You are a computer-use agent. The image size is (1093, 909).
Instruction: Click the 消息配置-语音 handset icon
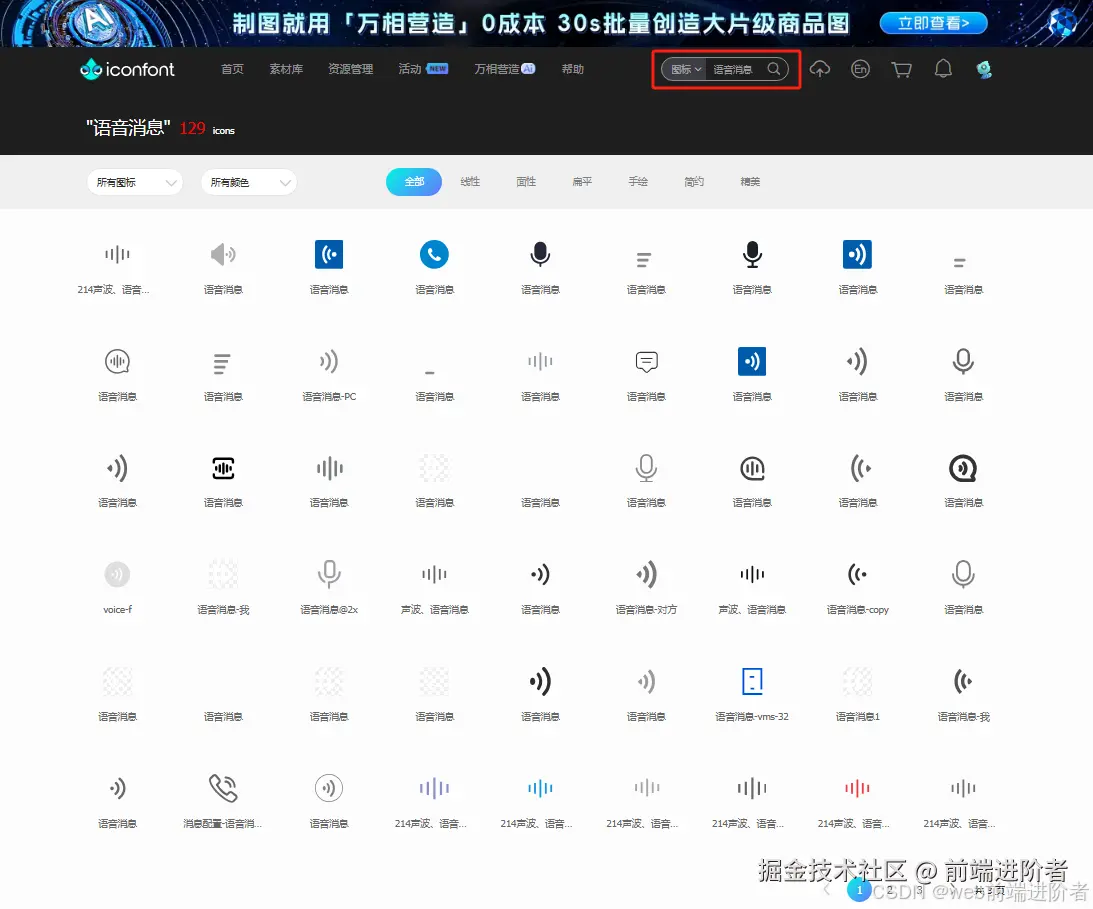pos(222,787)
